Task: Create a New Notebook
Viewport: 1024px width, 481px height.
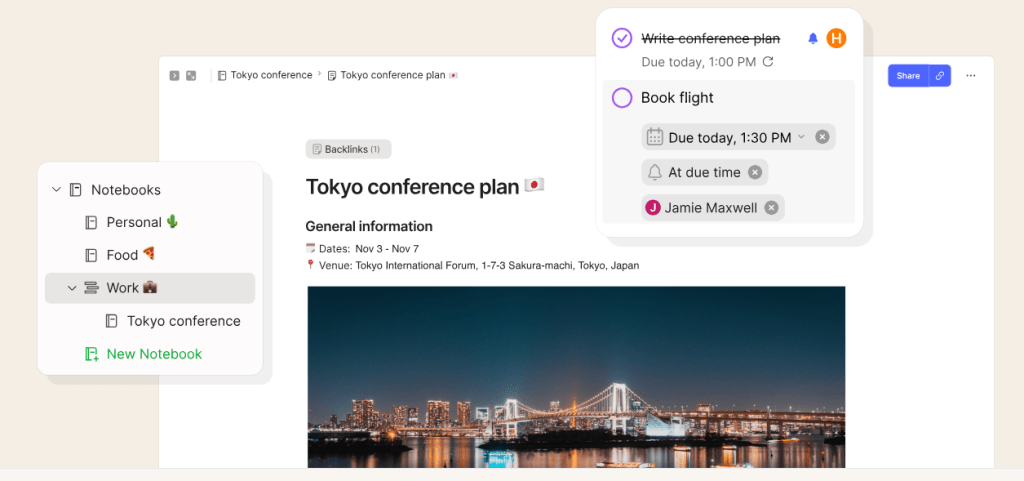Action: 154,354
